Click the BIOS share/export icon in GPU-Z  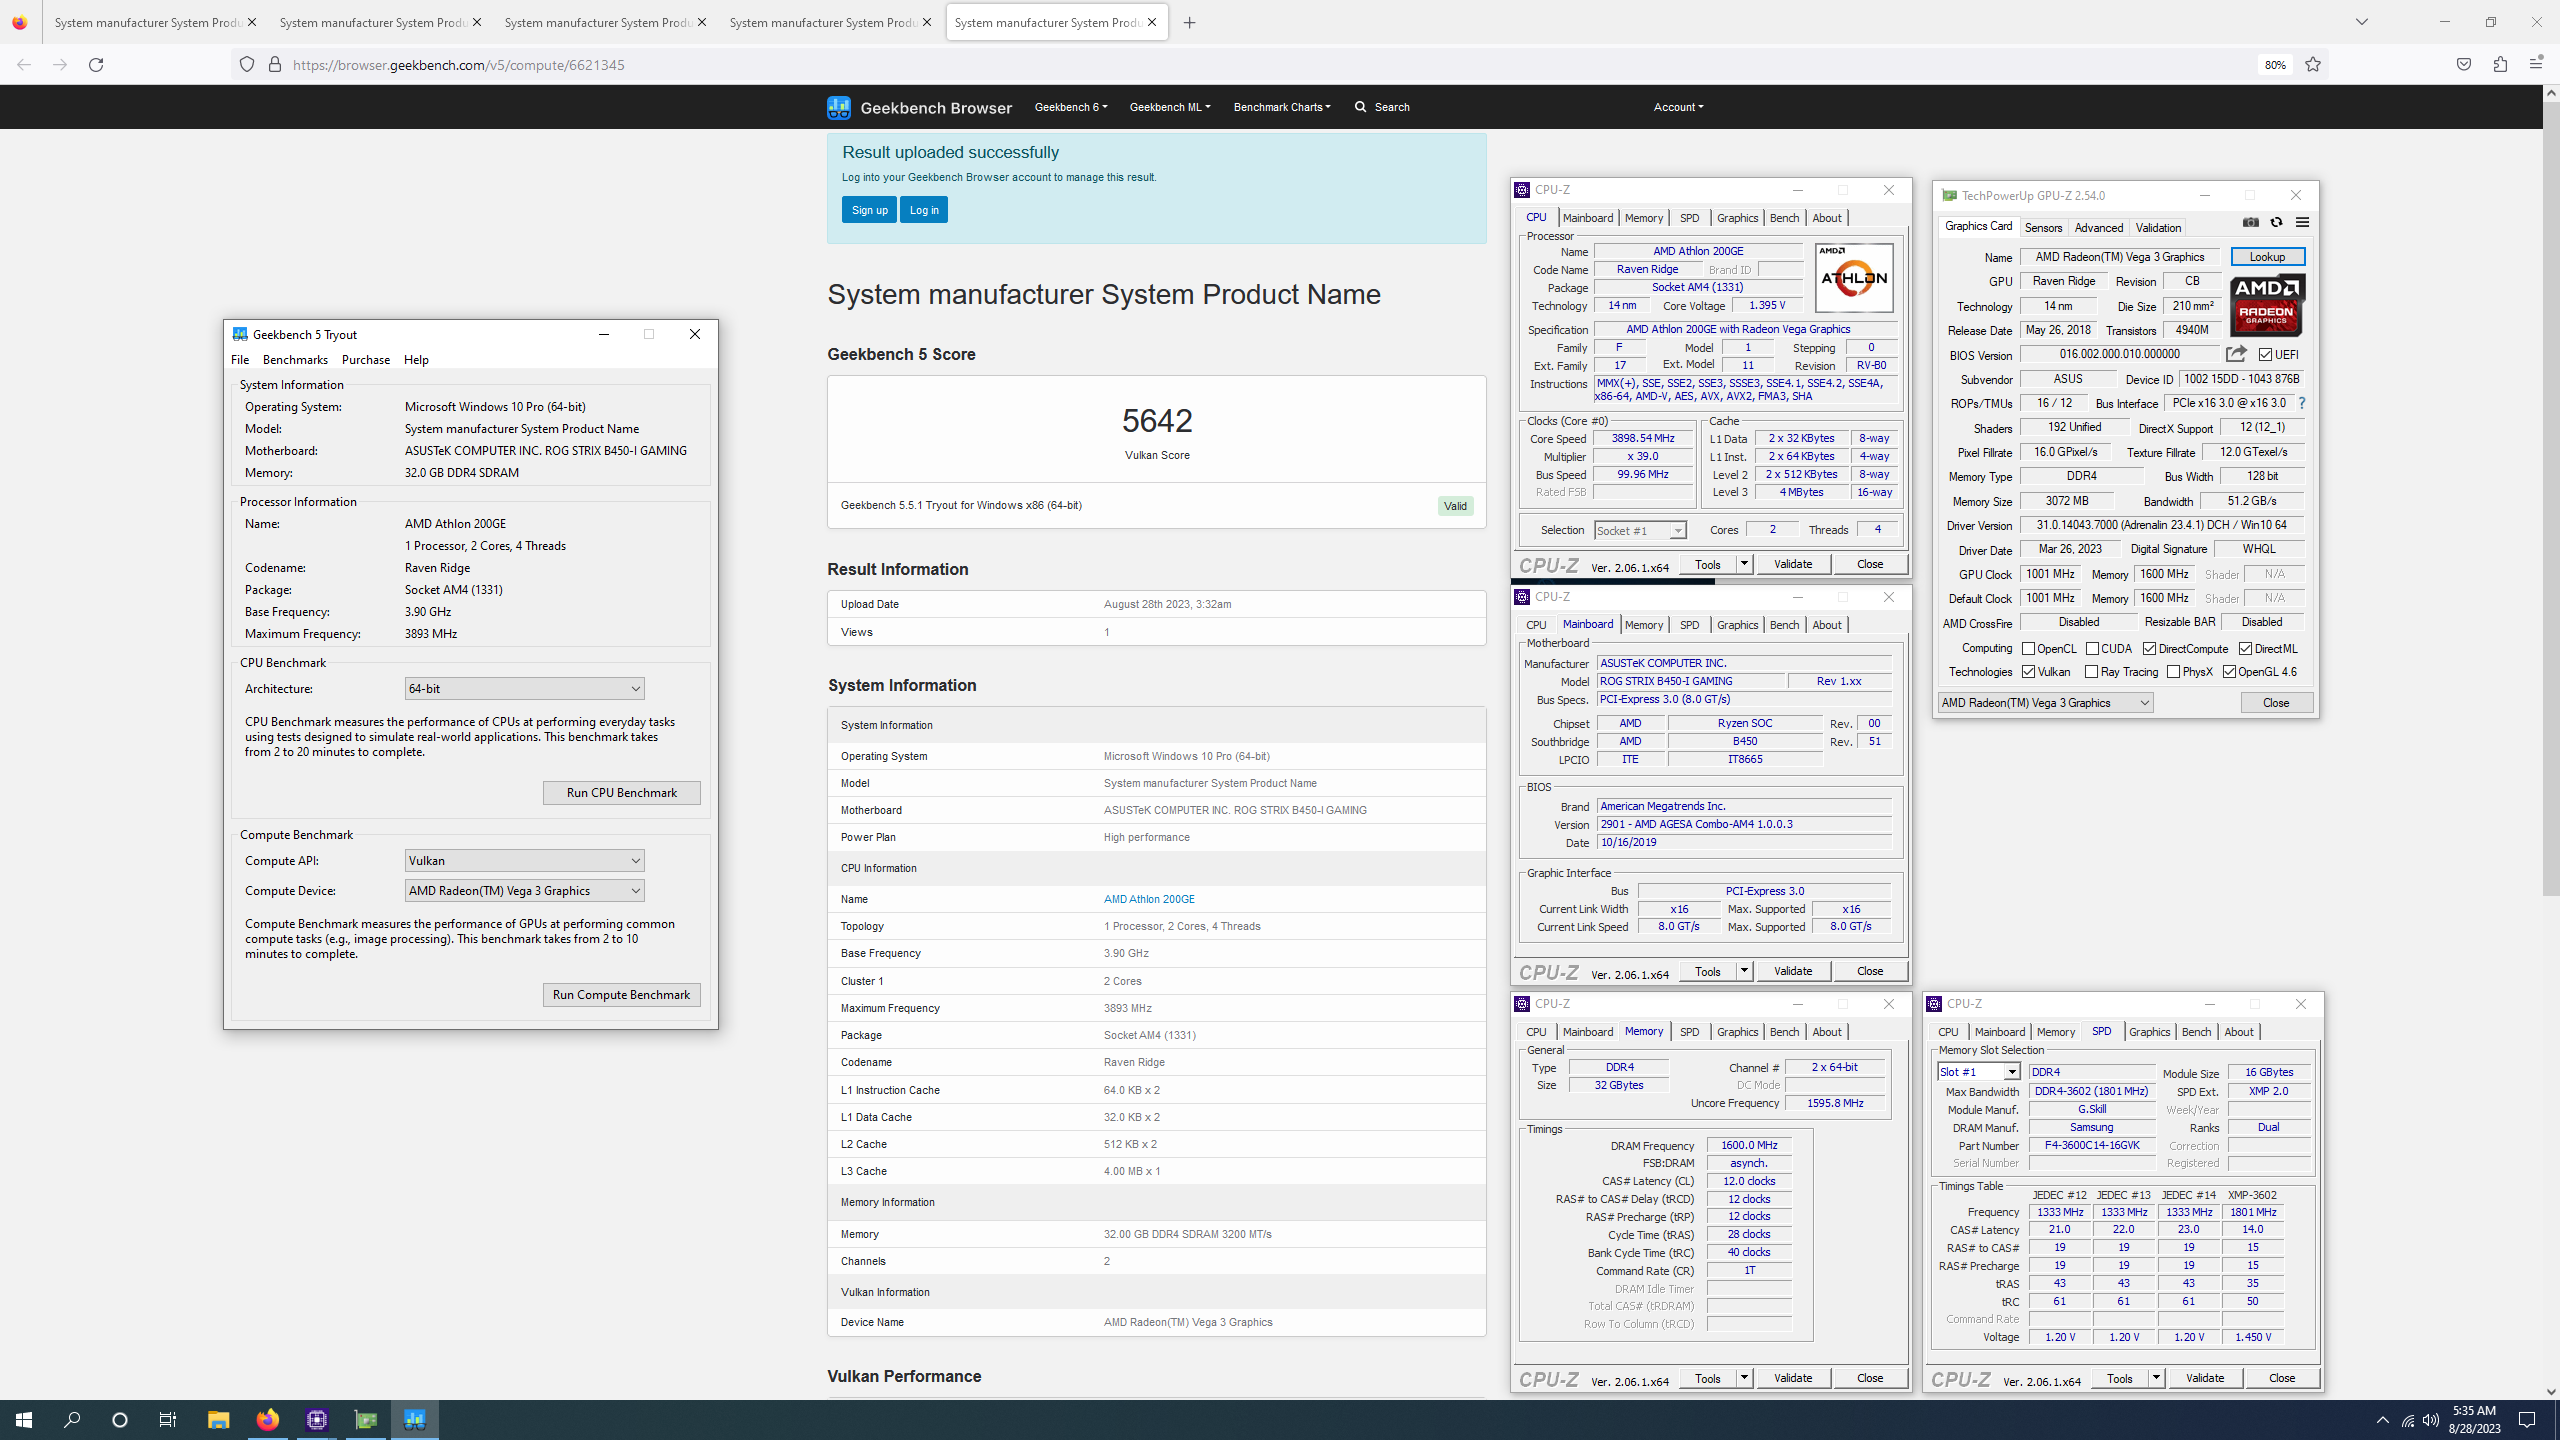pyautogui.click(x=2236, y=354)
